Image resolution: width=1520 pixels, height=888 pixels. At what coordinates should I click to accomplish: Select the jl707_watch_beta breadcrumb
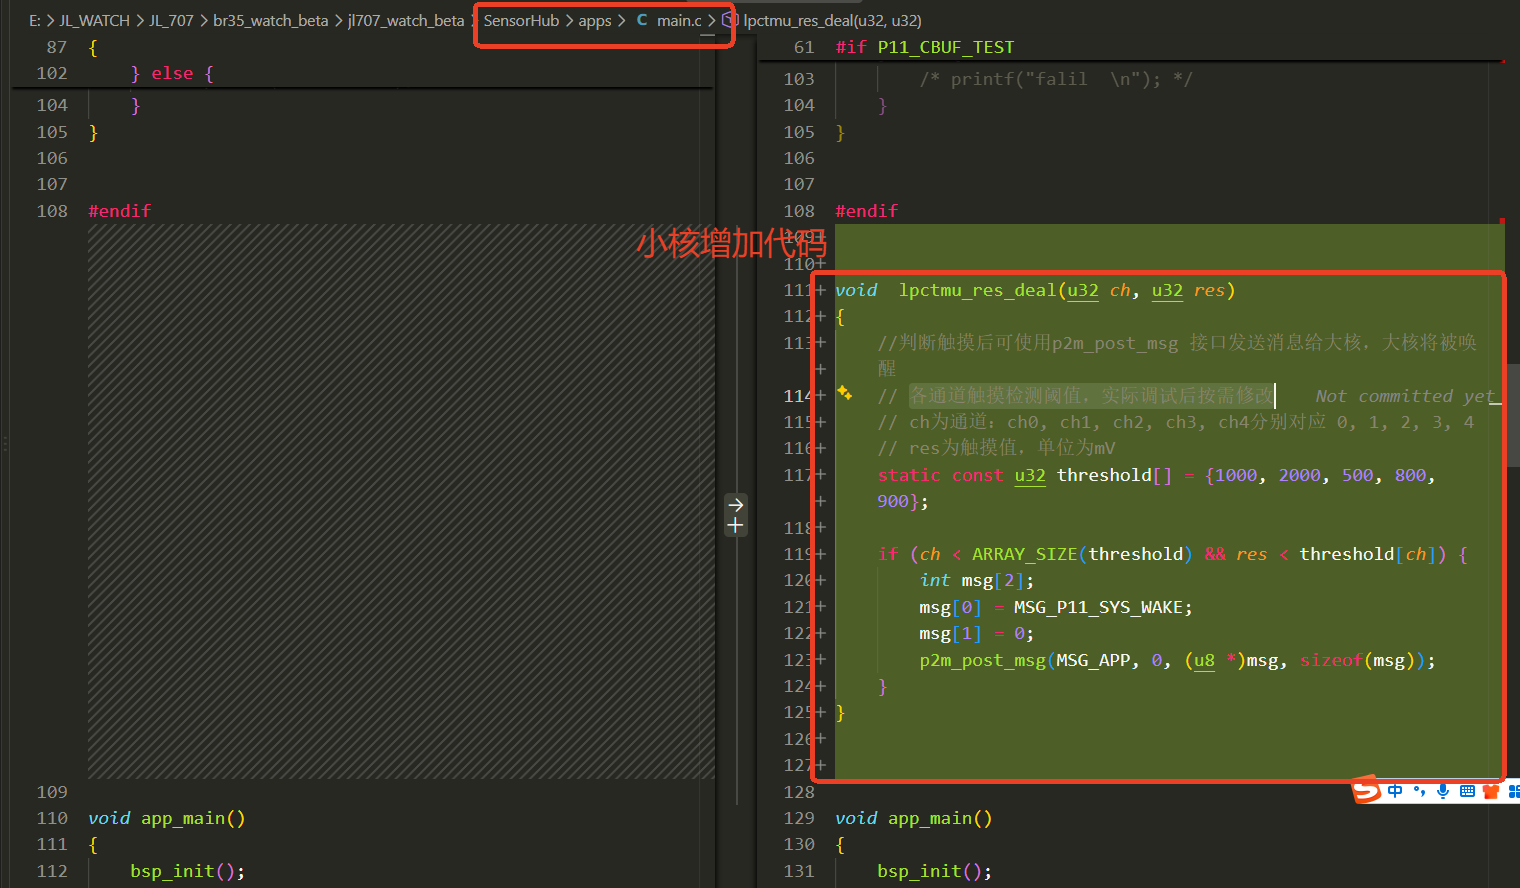[x=406, y=20]
